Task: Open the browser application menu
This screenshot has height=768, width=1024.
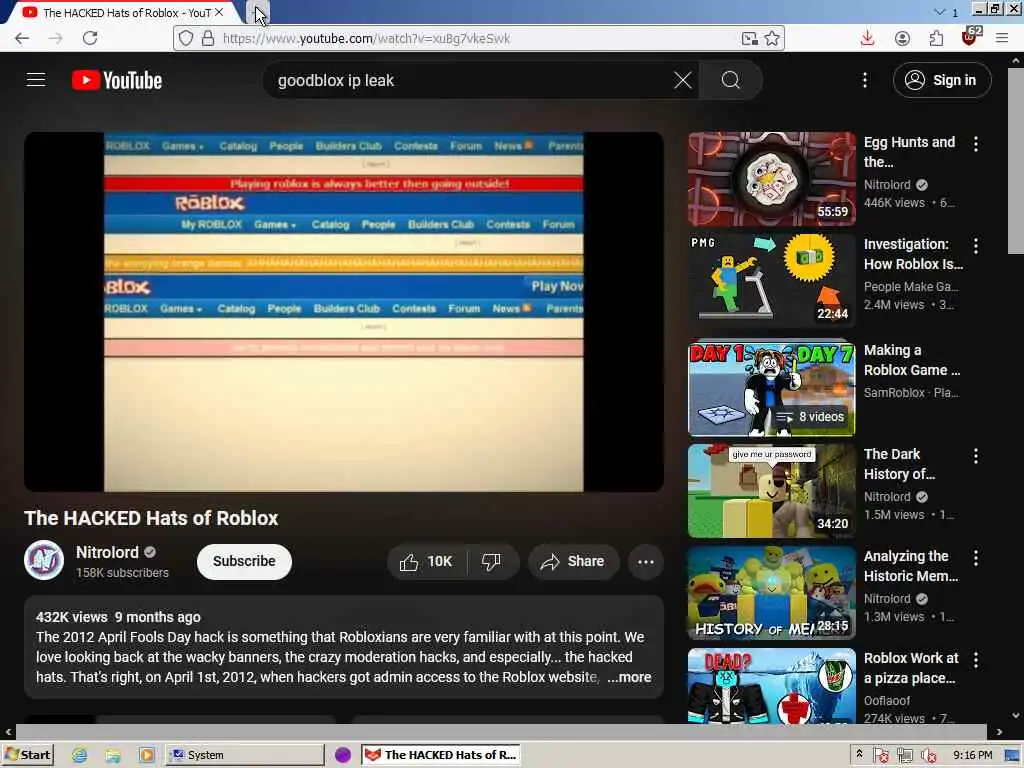Action: coord(1002,38)
